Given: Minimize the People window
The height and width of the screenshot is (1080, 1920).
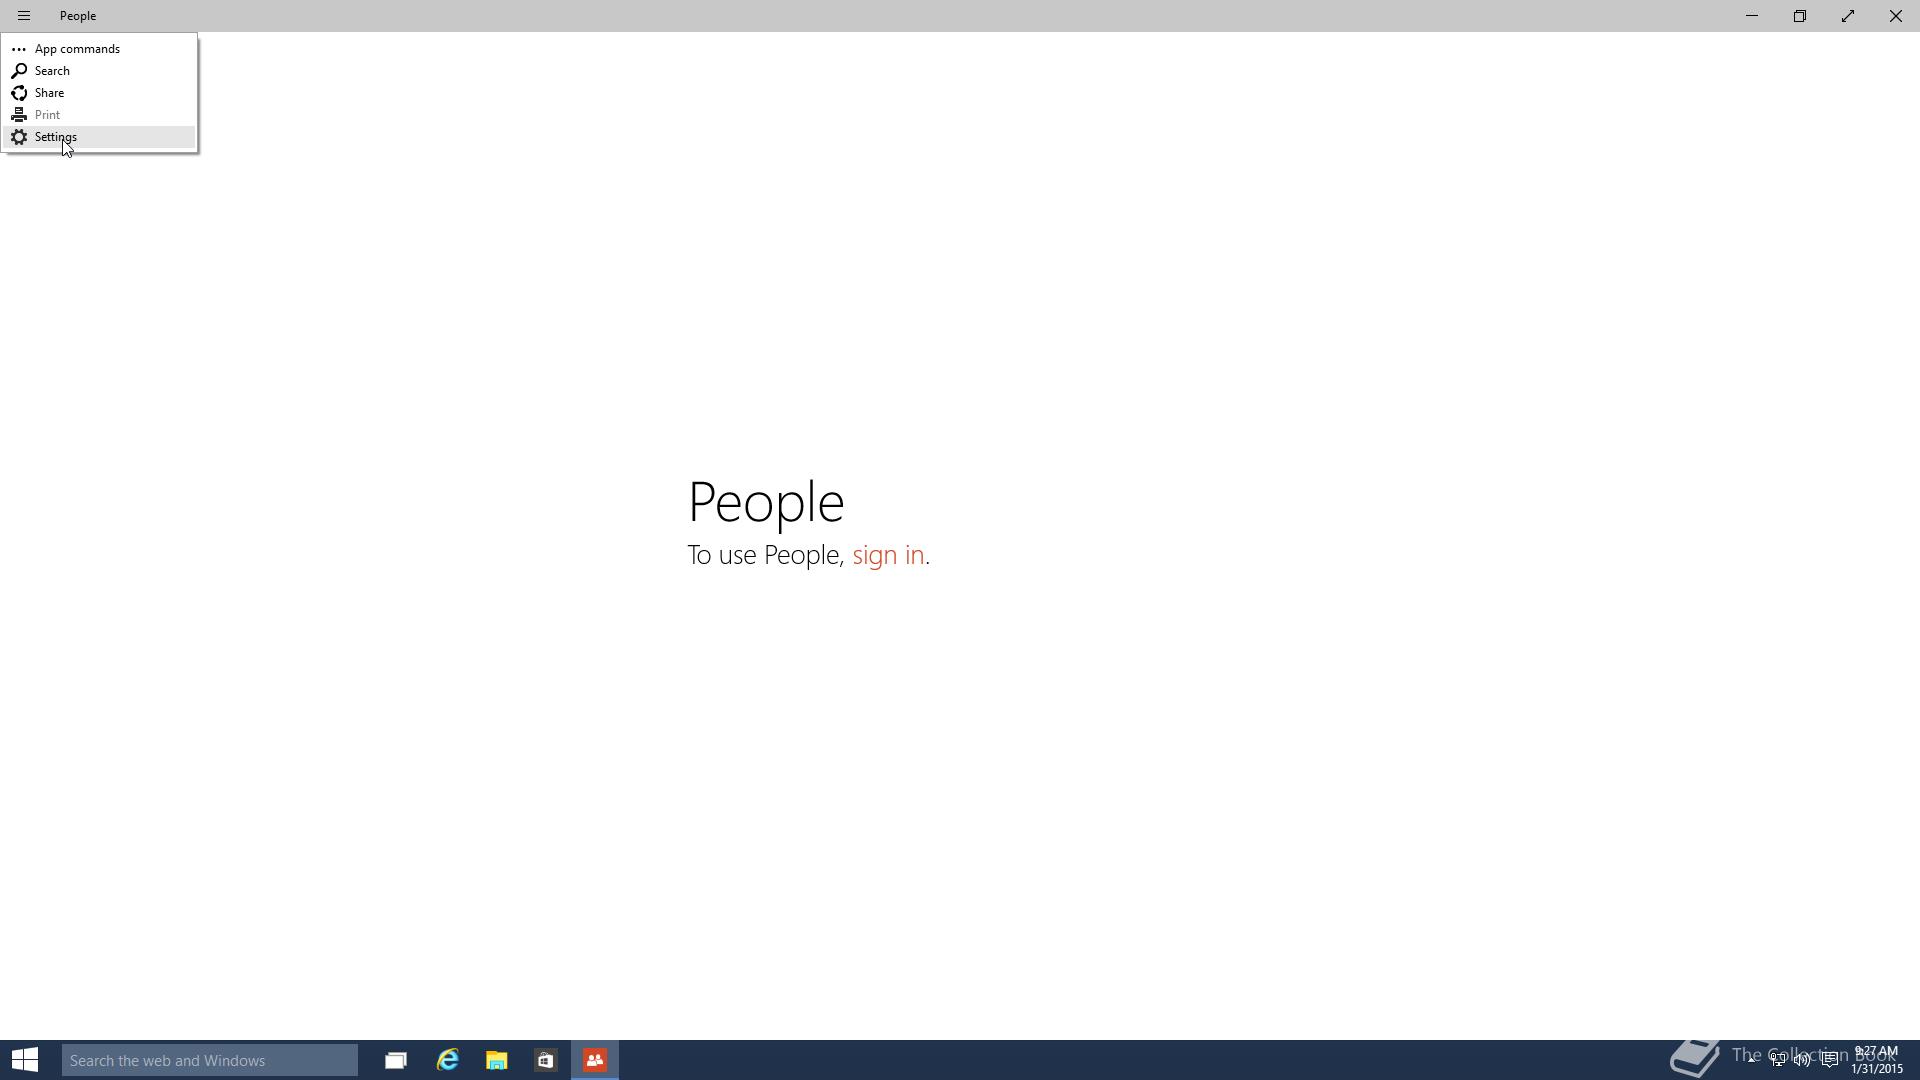Looking at the screenshot, I should coord(1752,16).
